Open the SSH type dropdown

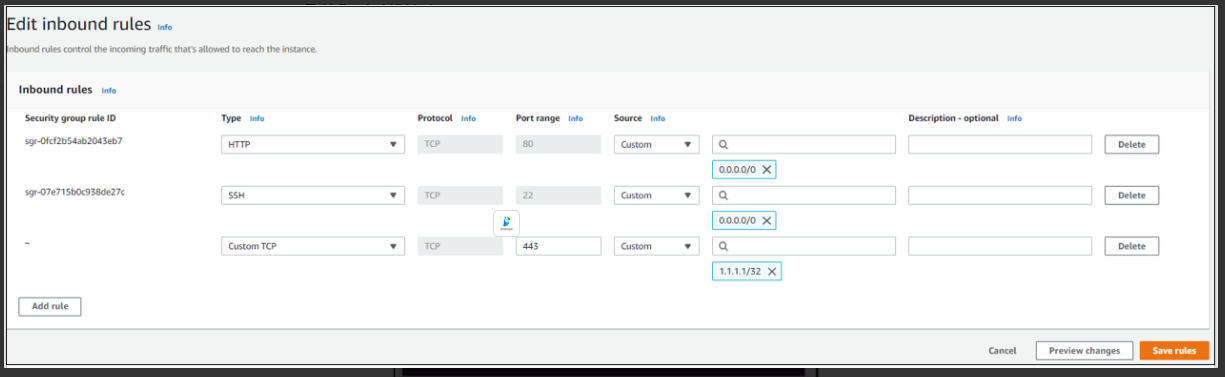313,195
